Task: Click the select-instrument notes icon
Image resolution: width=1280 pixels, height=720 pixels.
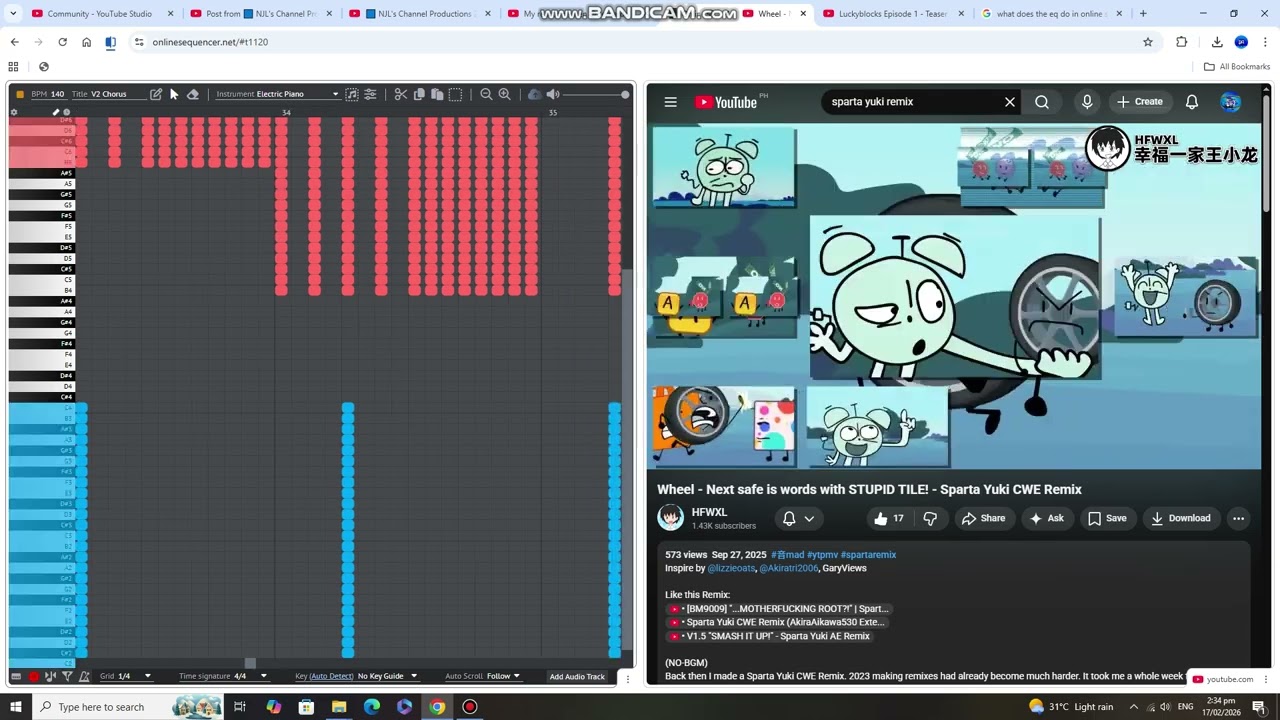Action: pyautogui.click(x=352, y=94)
